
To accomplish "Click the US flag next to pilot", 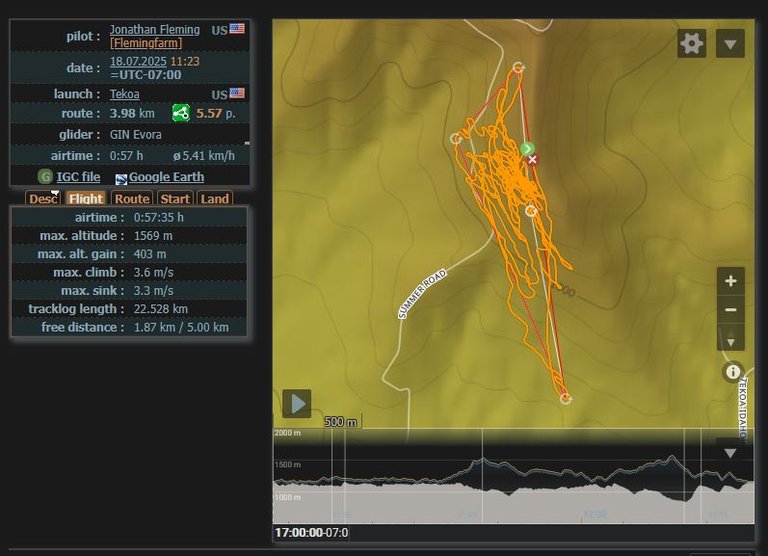I will (x=237, y=28).
